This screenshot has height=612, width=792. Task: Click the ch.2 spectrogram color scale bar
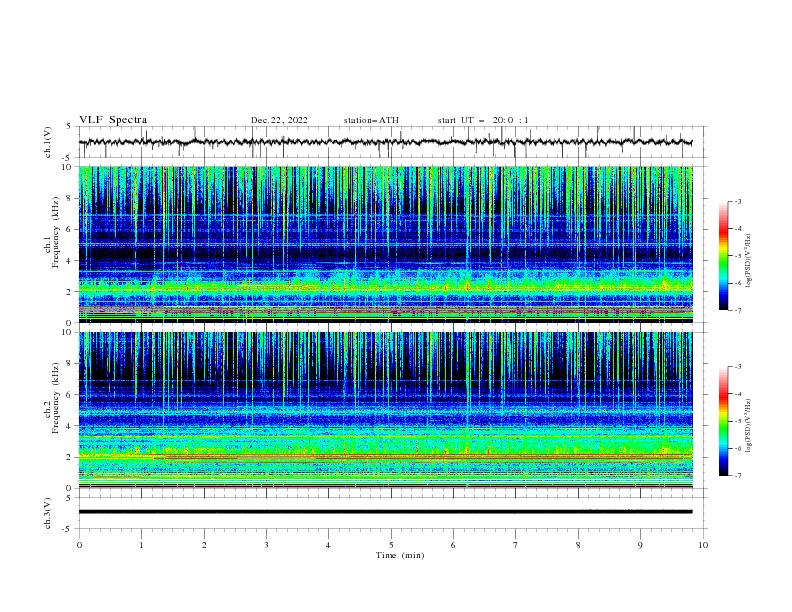tap(723, 421)
